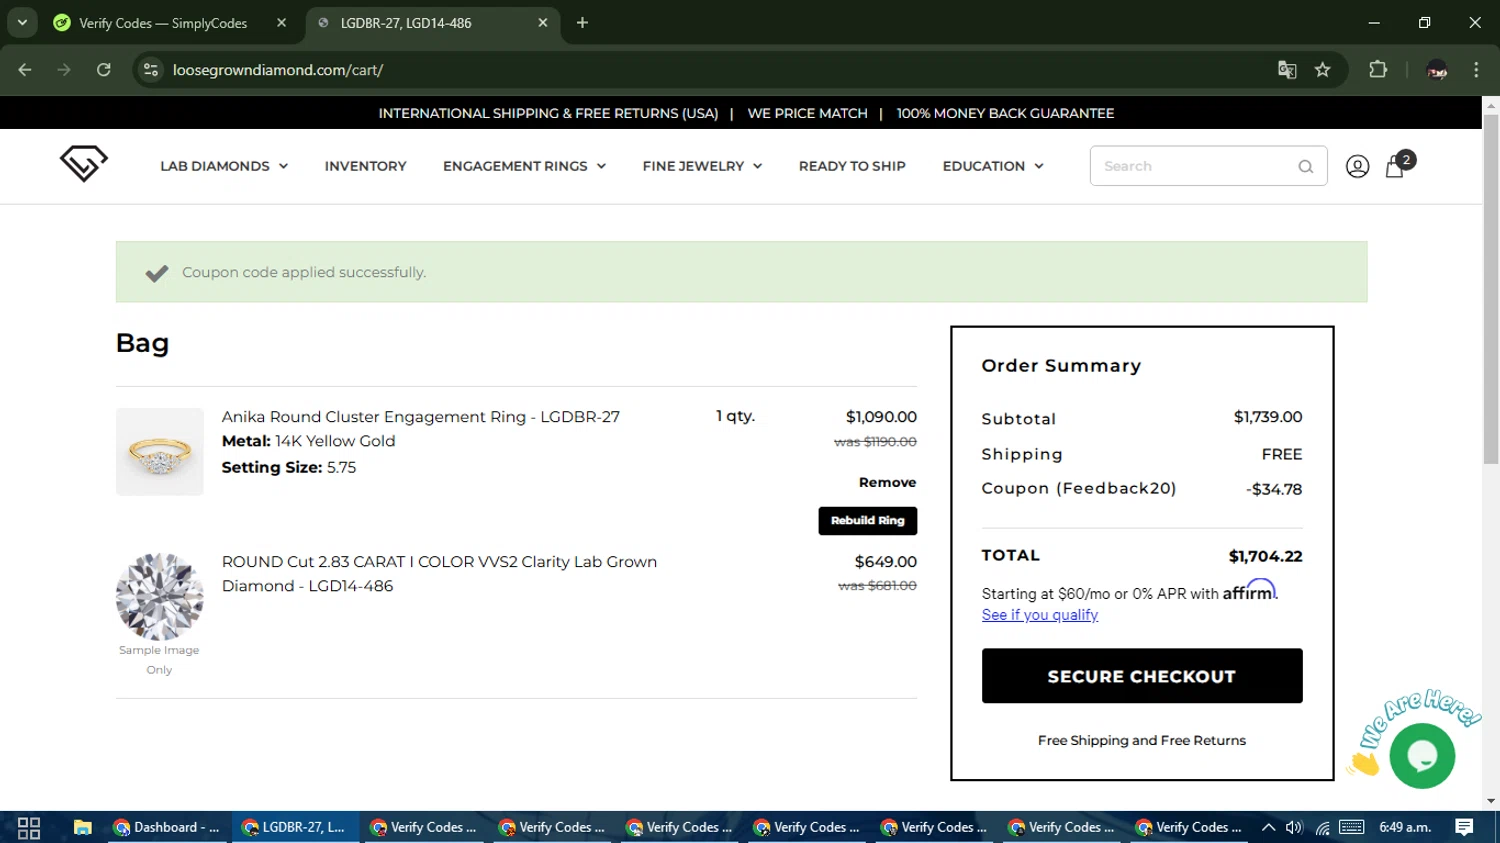1500x843 pixels.
Task: Open the live chat bubble
Action: click(1422, 756)
